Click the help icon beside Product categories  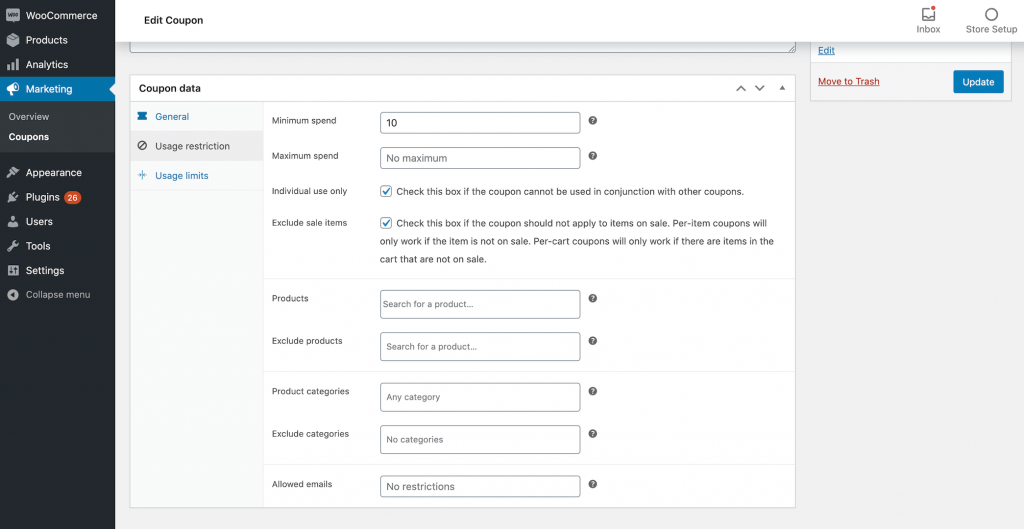click(592, 392)
